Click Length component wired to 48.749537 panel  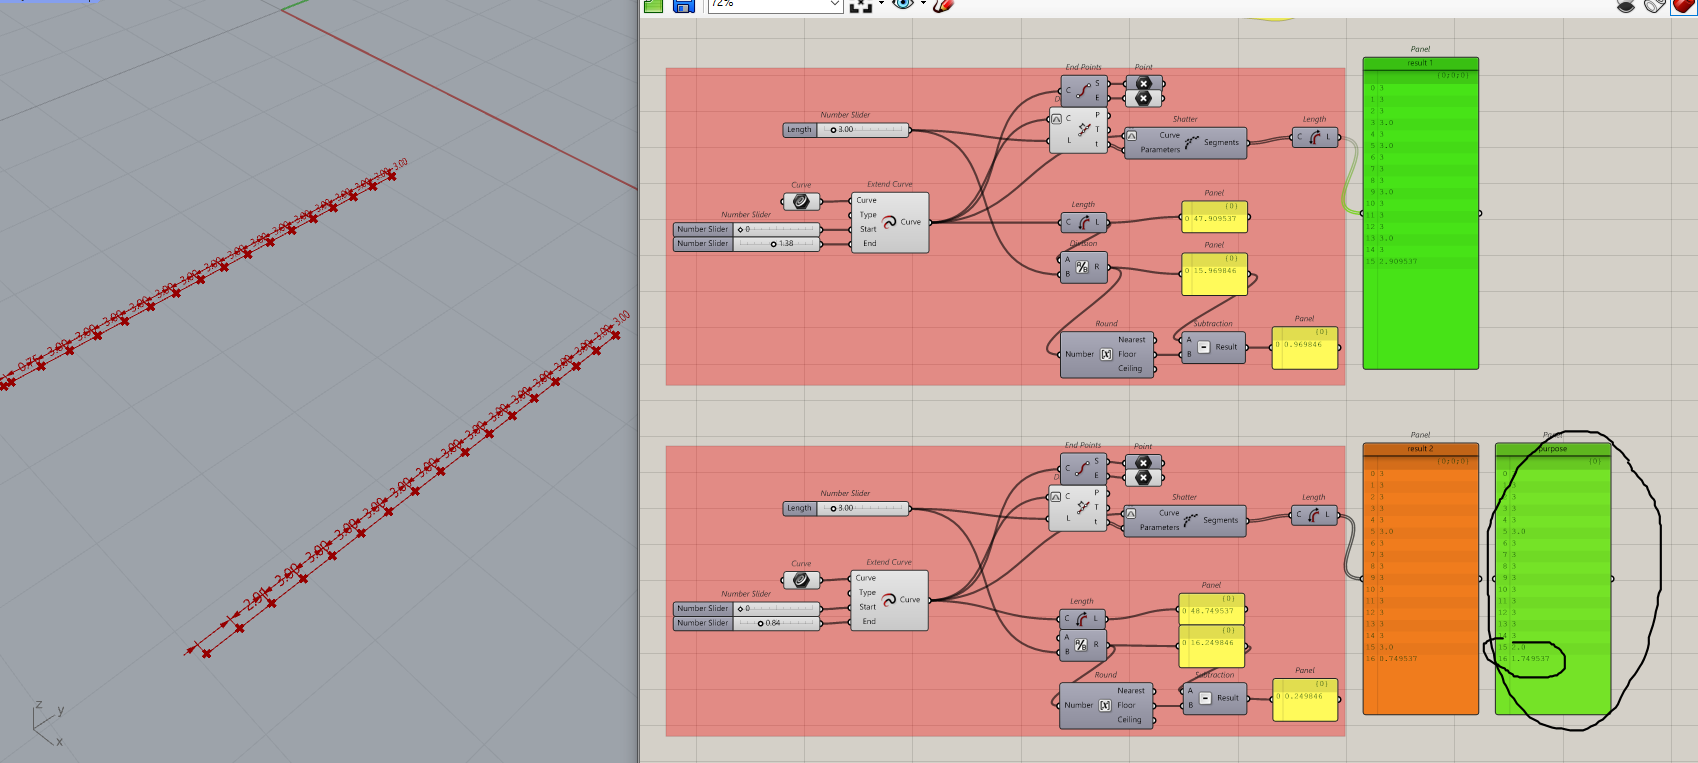1082,619
